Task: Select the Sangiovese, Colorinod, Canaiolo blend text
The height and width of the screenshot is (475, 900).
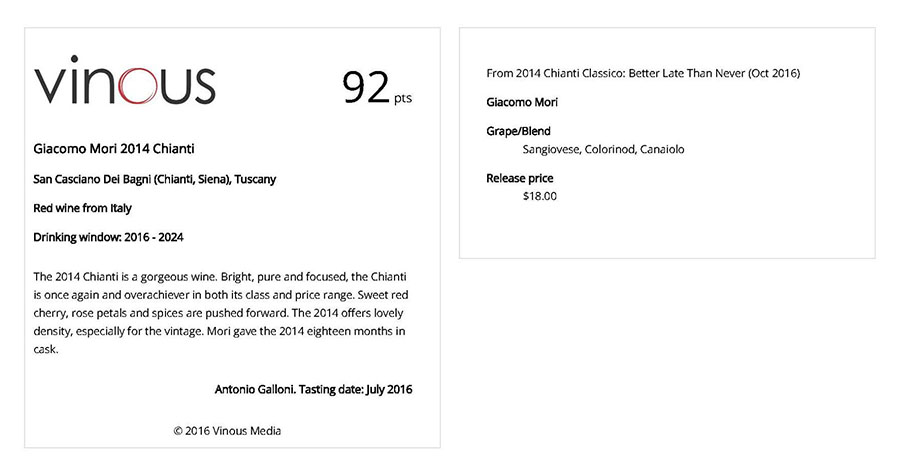Action: [603, 149]
